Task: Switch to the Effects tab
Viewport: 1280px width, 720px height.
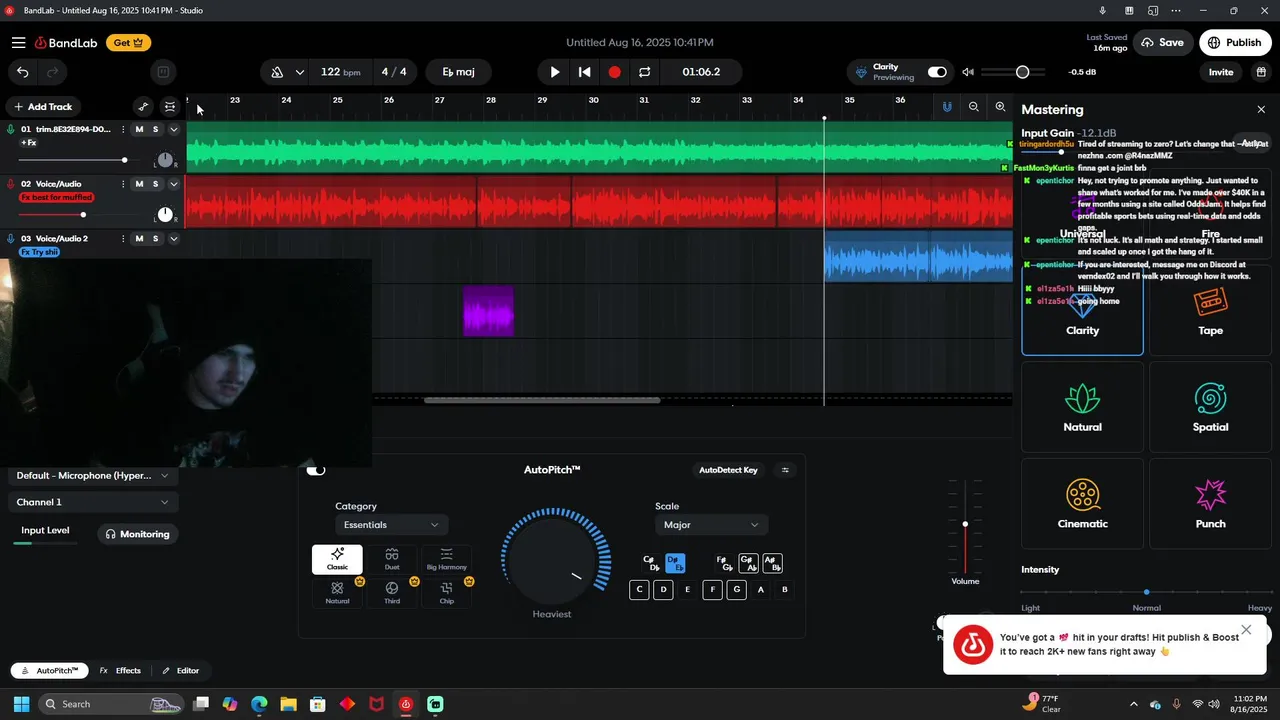Action: [120, 671]
